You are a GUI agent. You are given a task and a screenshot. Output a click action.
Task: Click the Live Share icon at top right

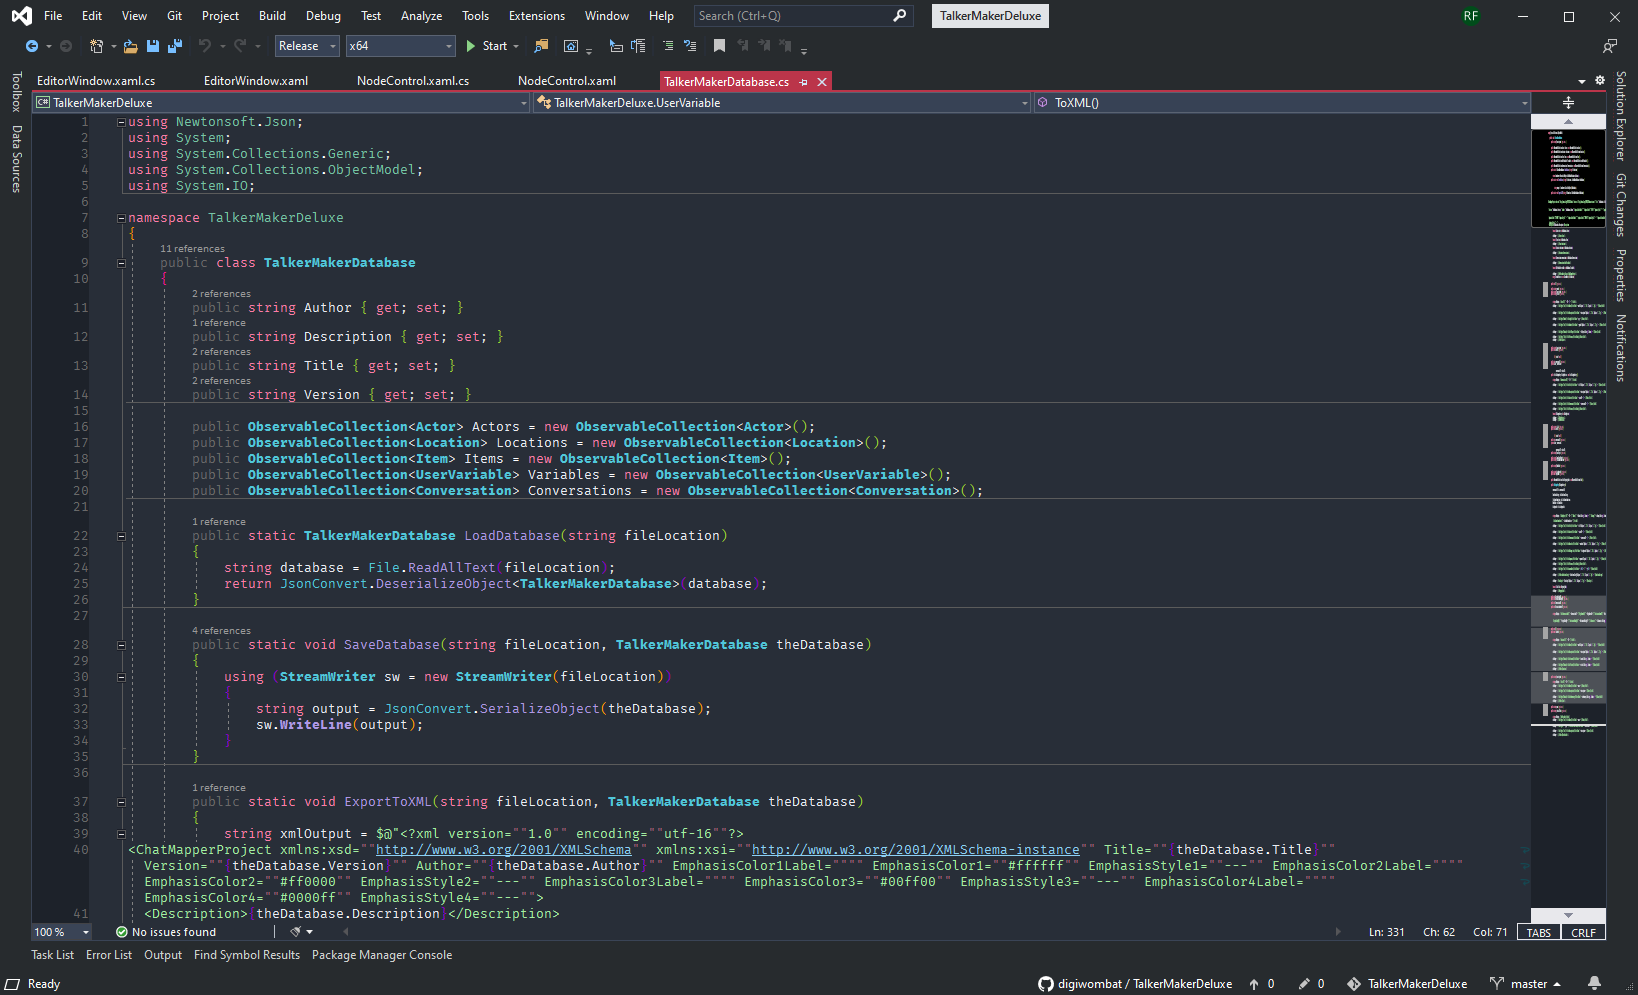click(x=1609, y=46)
